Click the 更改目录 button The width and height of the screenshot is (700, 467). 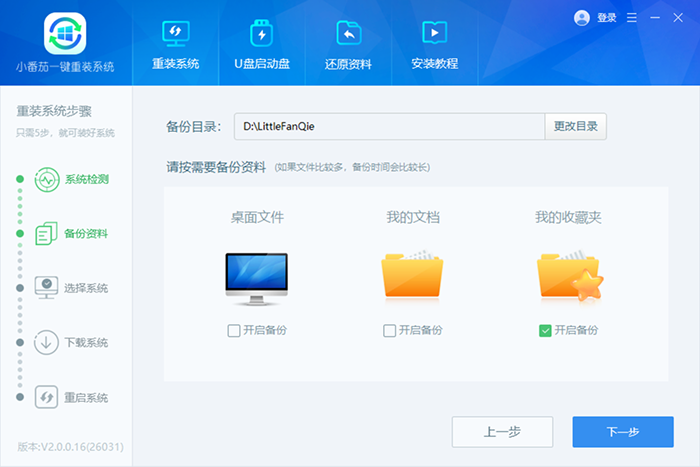point(575,127)
